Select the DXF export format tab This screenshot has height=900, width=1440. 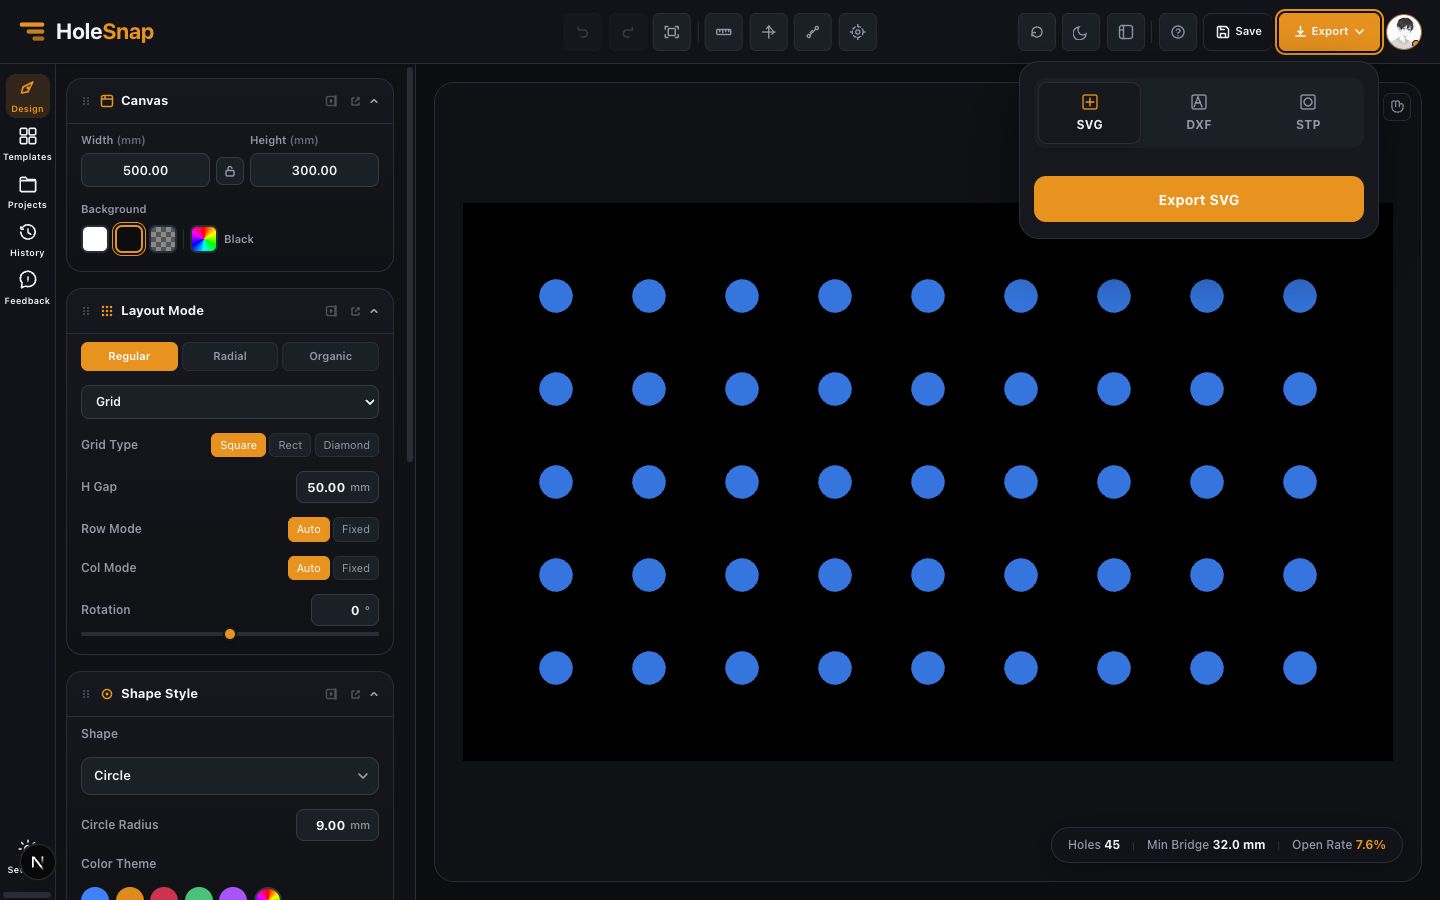tap(1199, 112)
